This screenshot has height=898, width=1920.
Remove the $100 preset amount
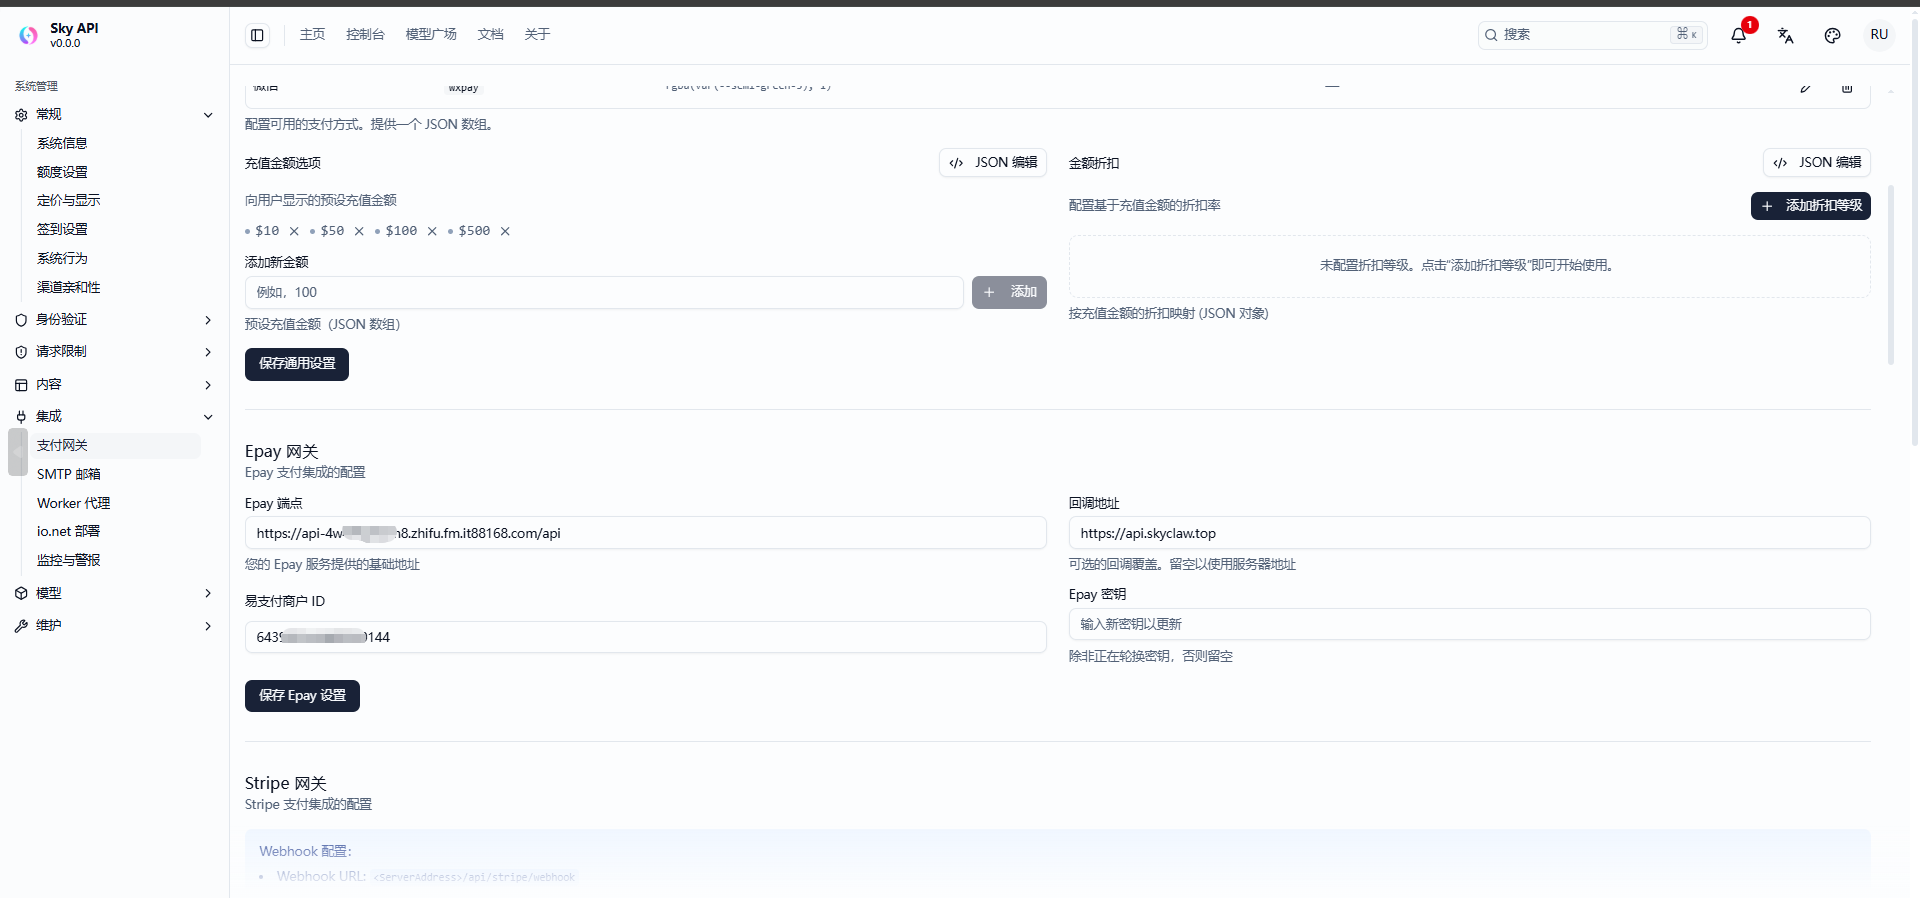tap(432, 231)
